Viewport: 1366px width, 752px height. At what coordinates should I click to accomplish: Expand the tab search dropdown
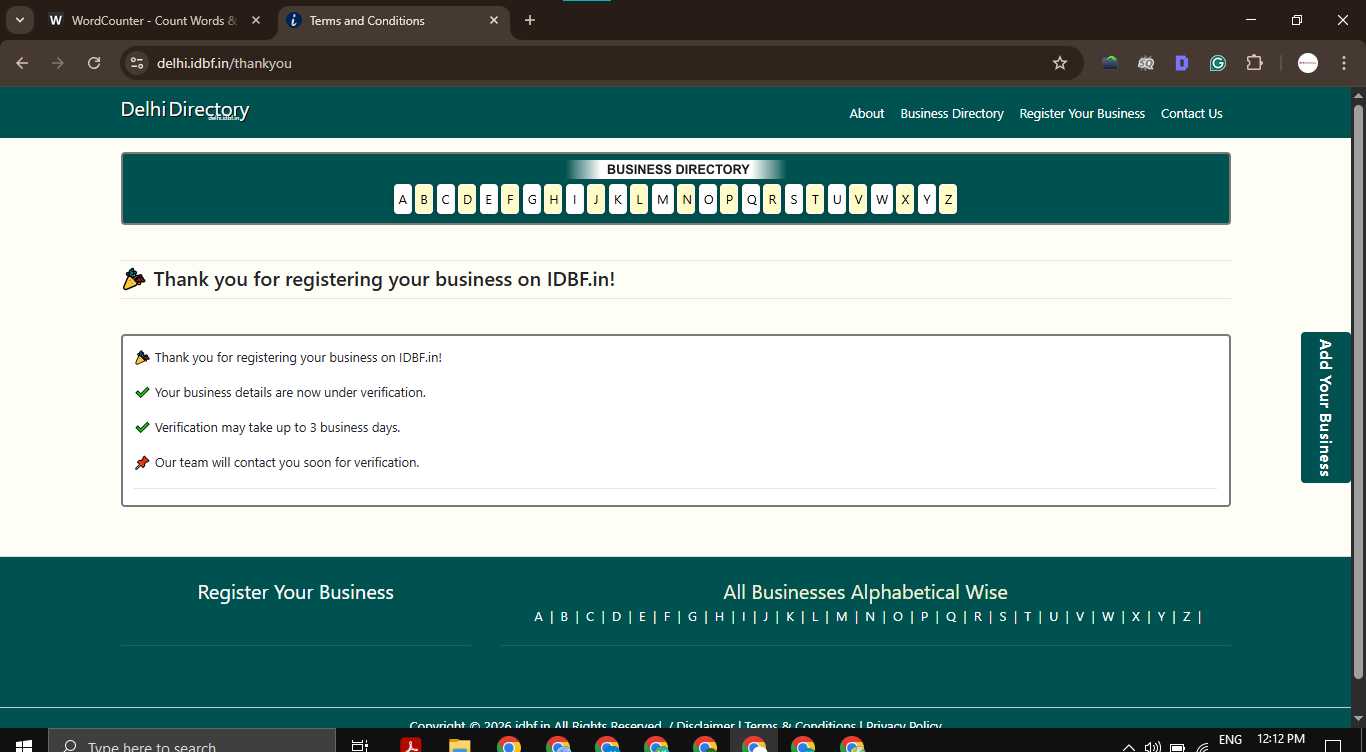[19, 20]
